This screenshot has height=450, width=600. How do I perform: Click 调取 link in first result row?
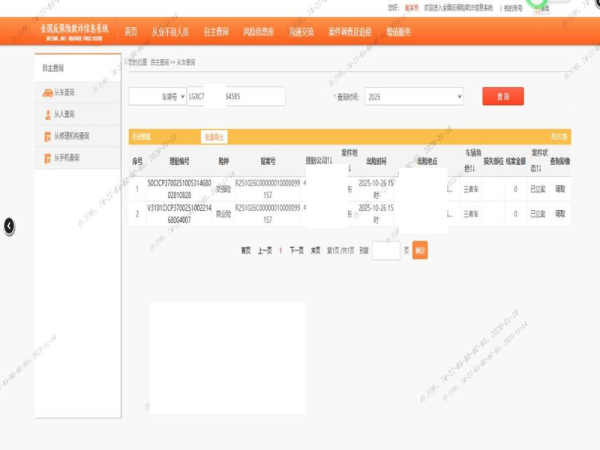[x=560, y=186]
